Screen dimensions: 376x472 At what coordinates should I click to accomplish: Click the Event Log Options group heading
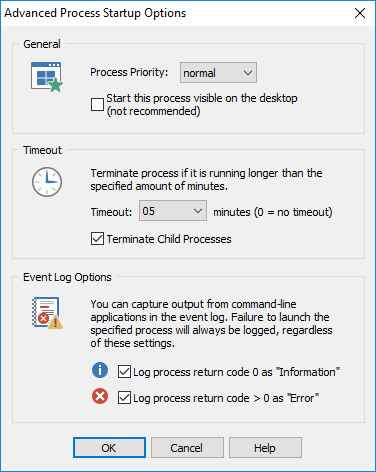(67, 277)
